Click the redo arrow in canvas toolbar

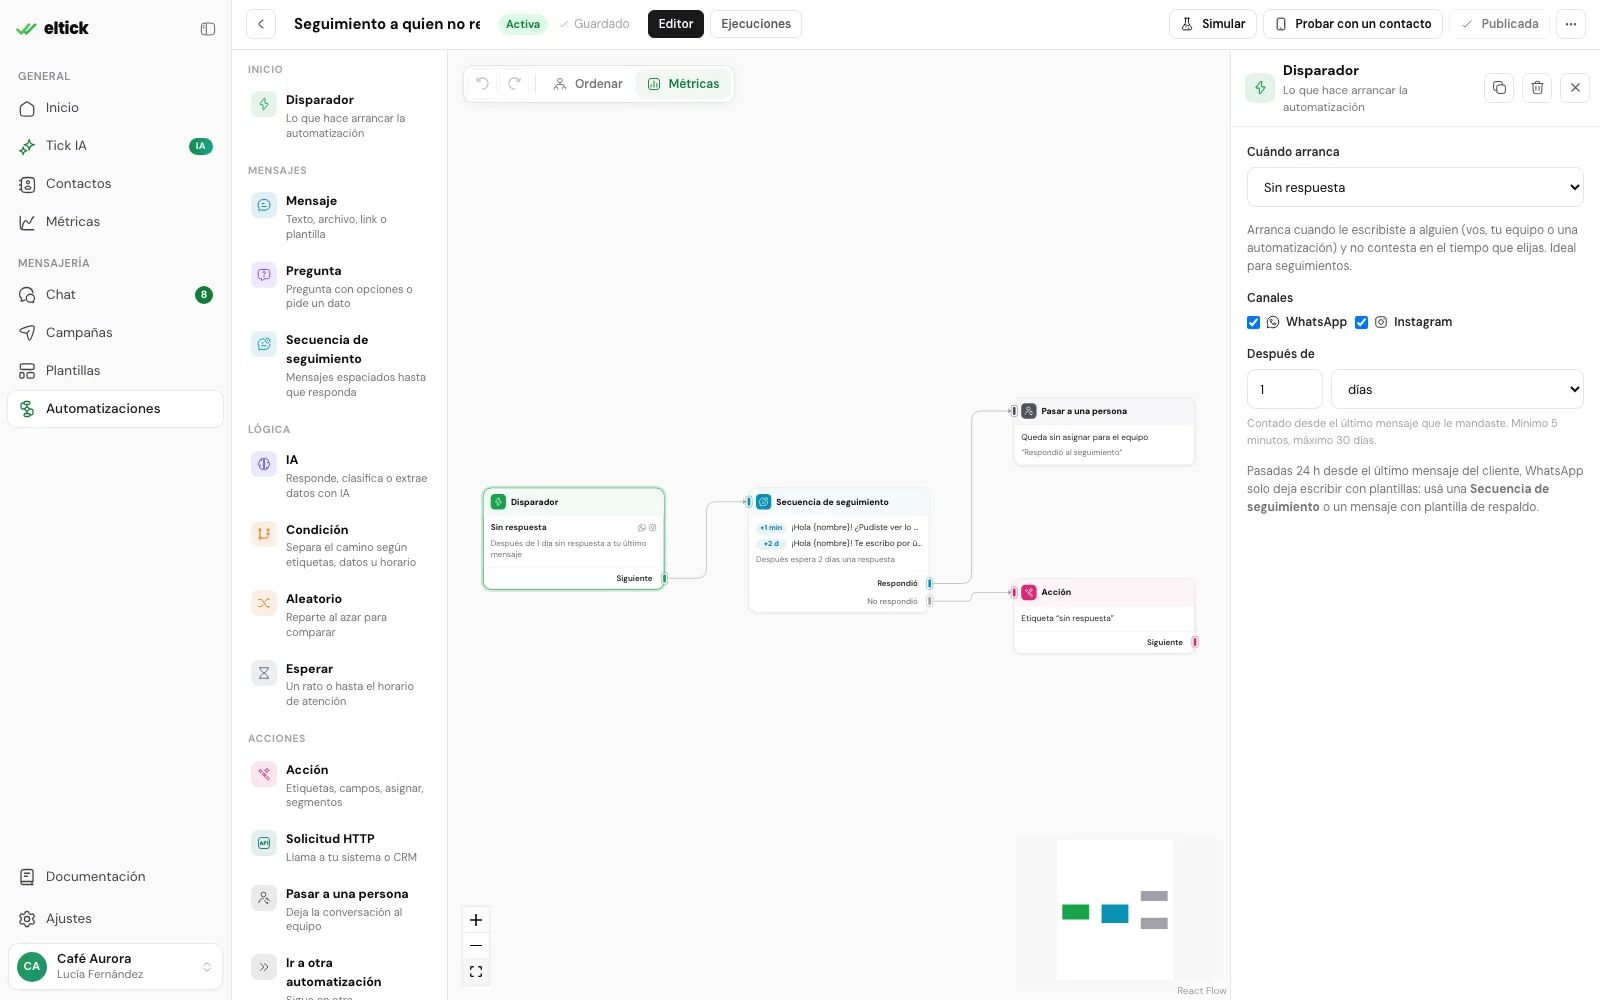click(x=515, y=84)
